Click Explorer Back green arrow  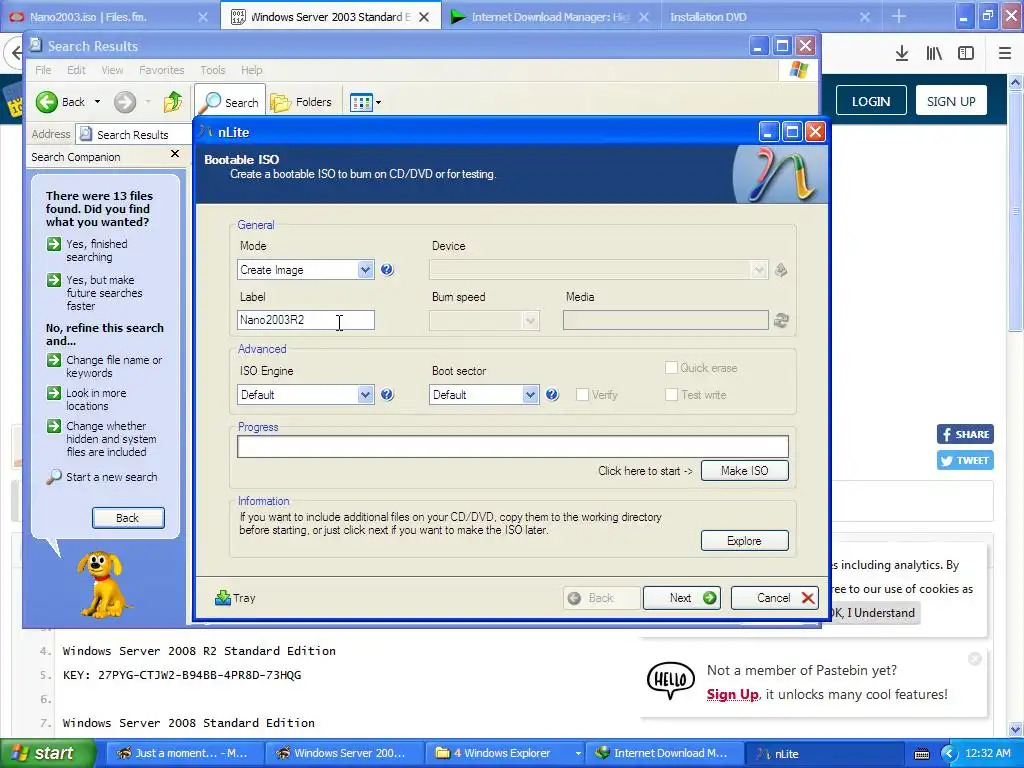click(x=47, y=102)
